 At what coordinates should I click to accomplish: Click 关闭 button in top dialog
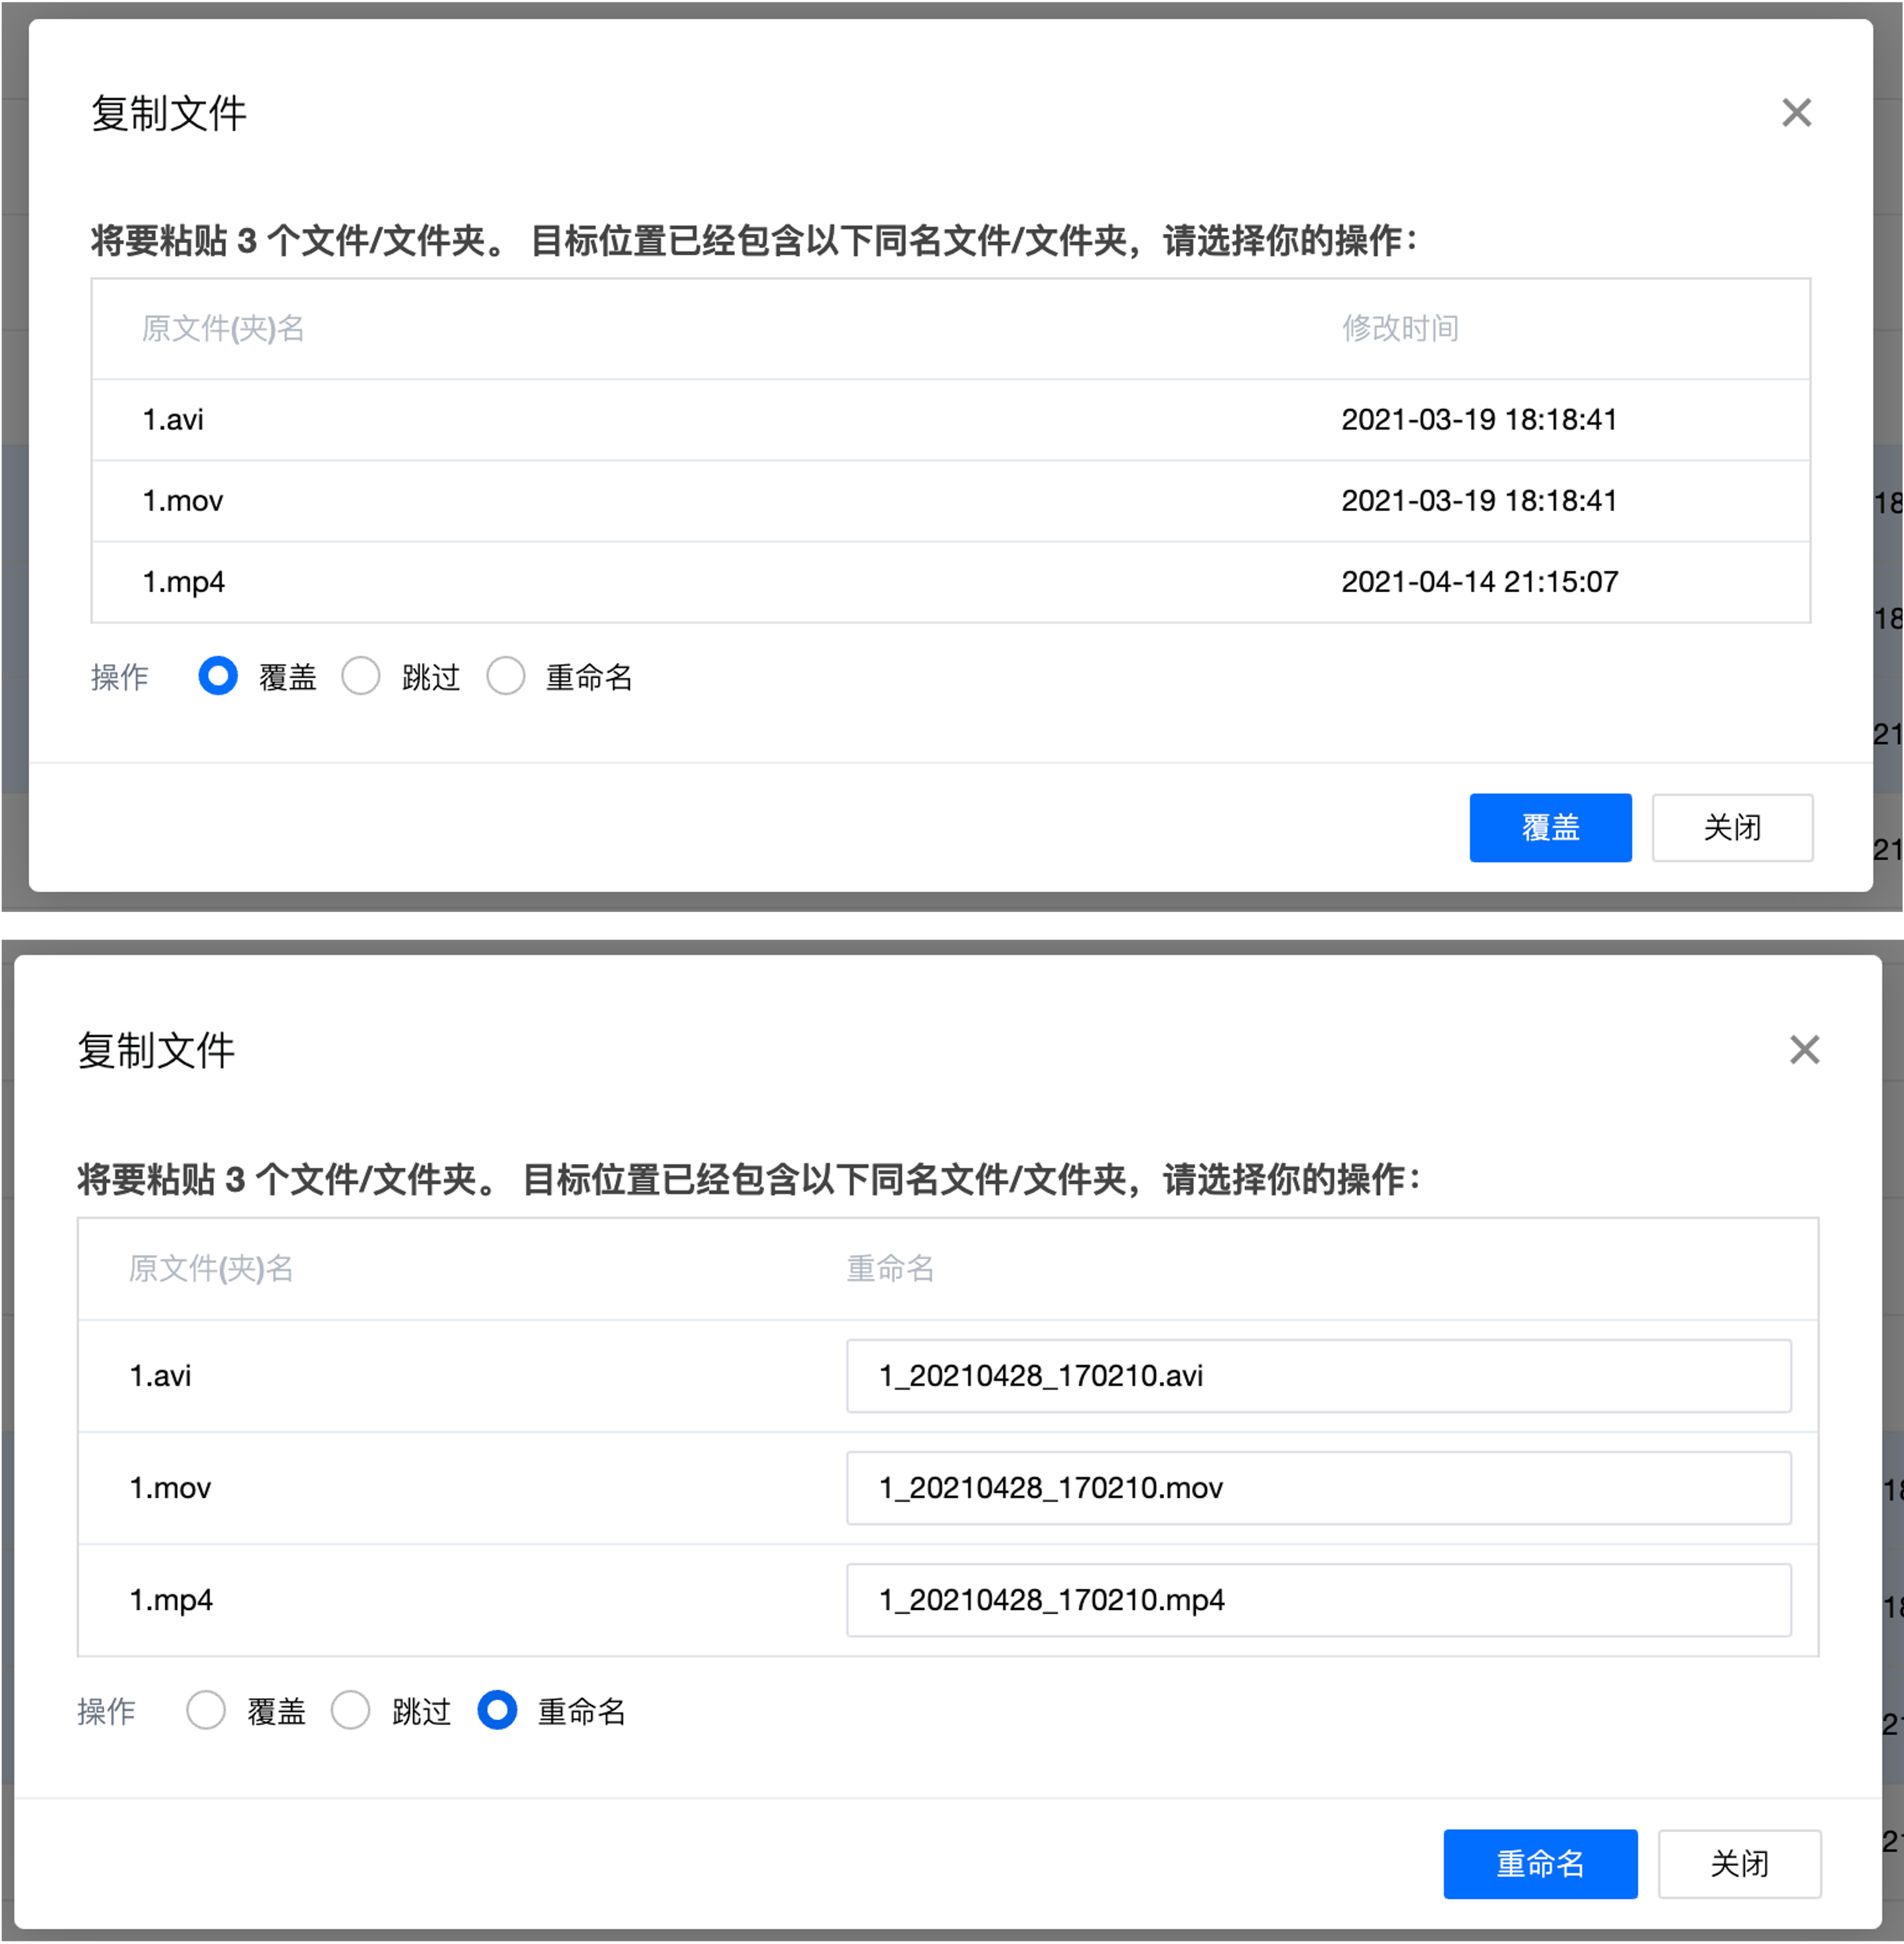coord(1732,828)
